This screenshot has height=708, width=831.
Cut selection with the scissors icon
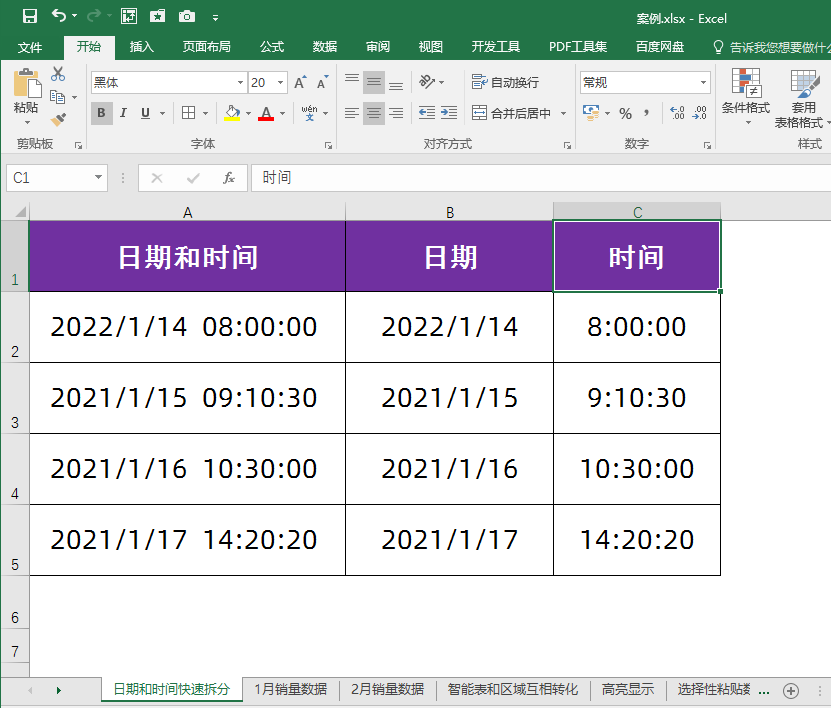coord(58,74)
